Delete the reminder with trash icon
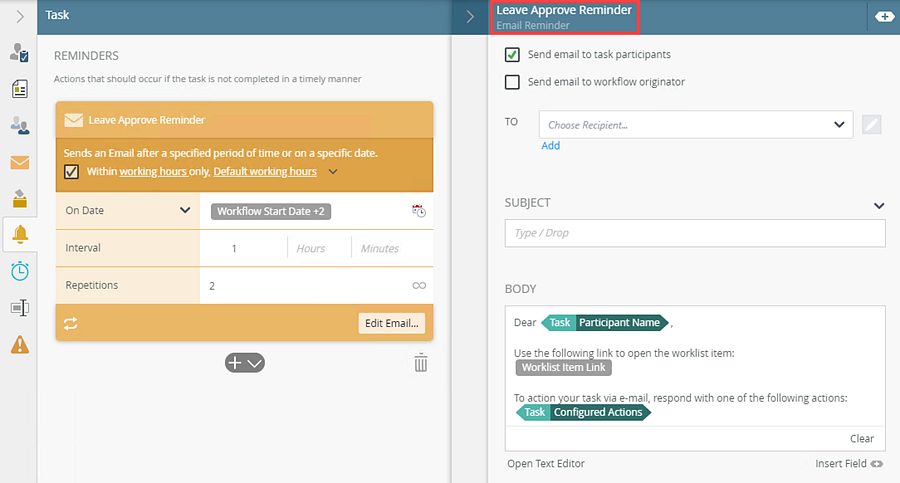900x483 pixels. (421, 363)
